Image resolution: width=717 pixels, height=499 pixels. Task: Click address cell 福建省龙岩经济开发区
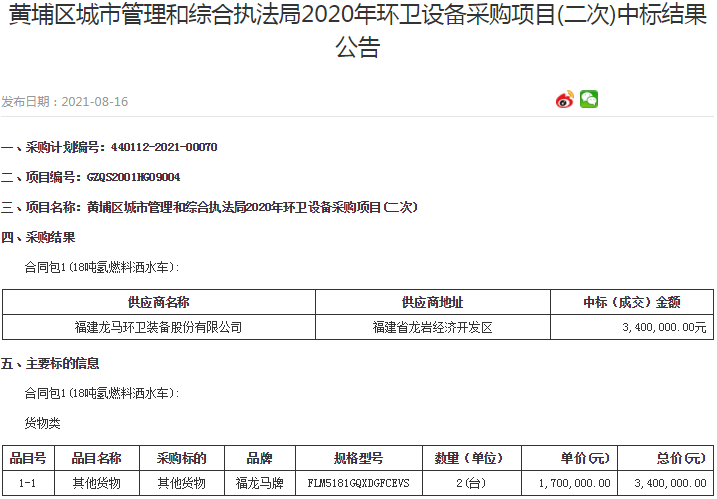tap(432, 327)
